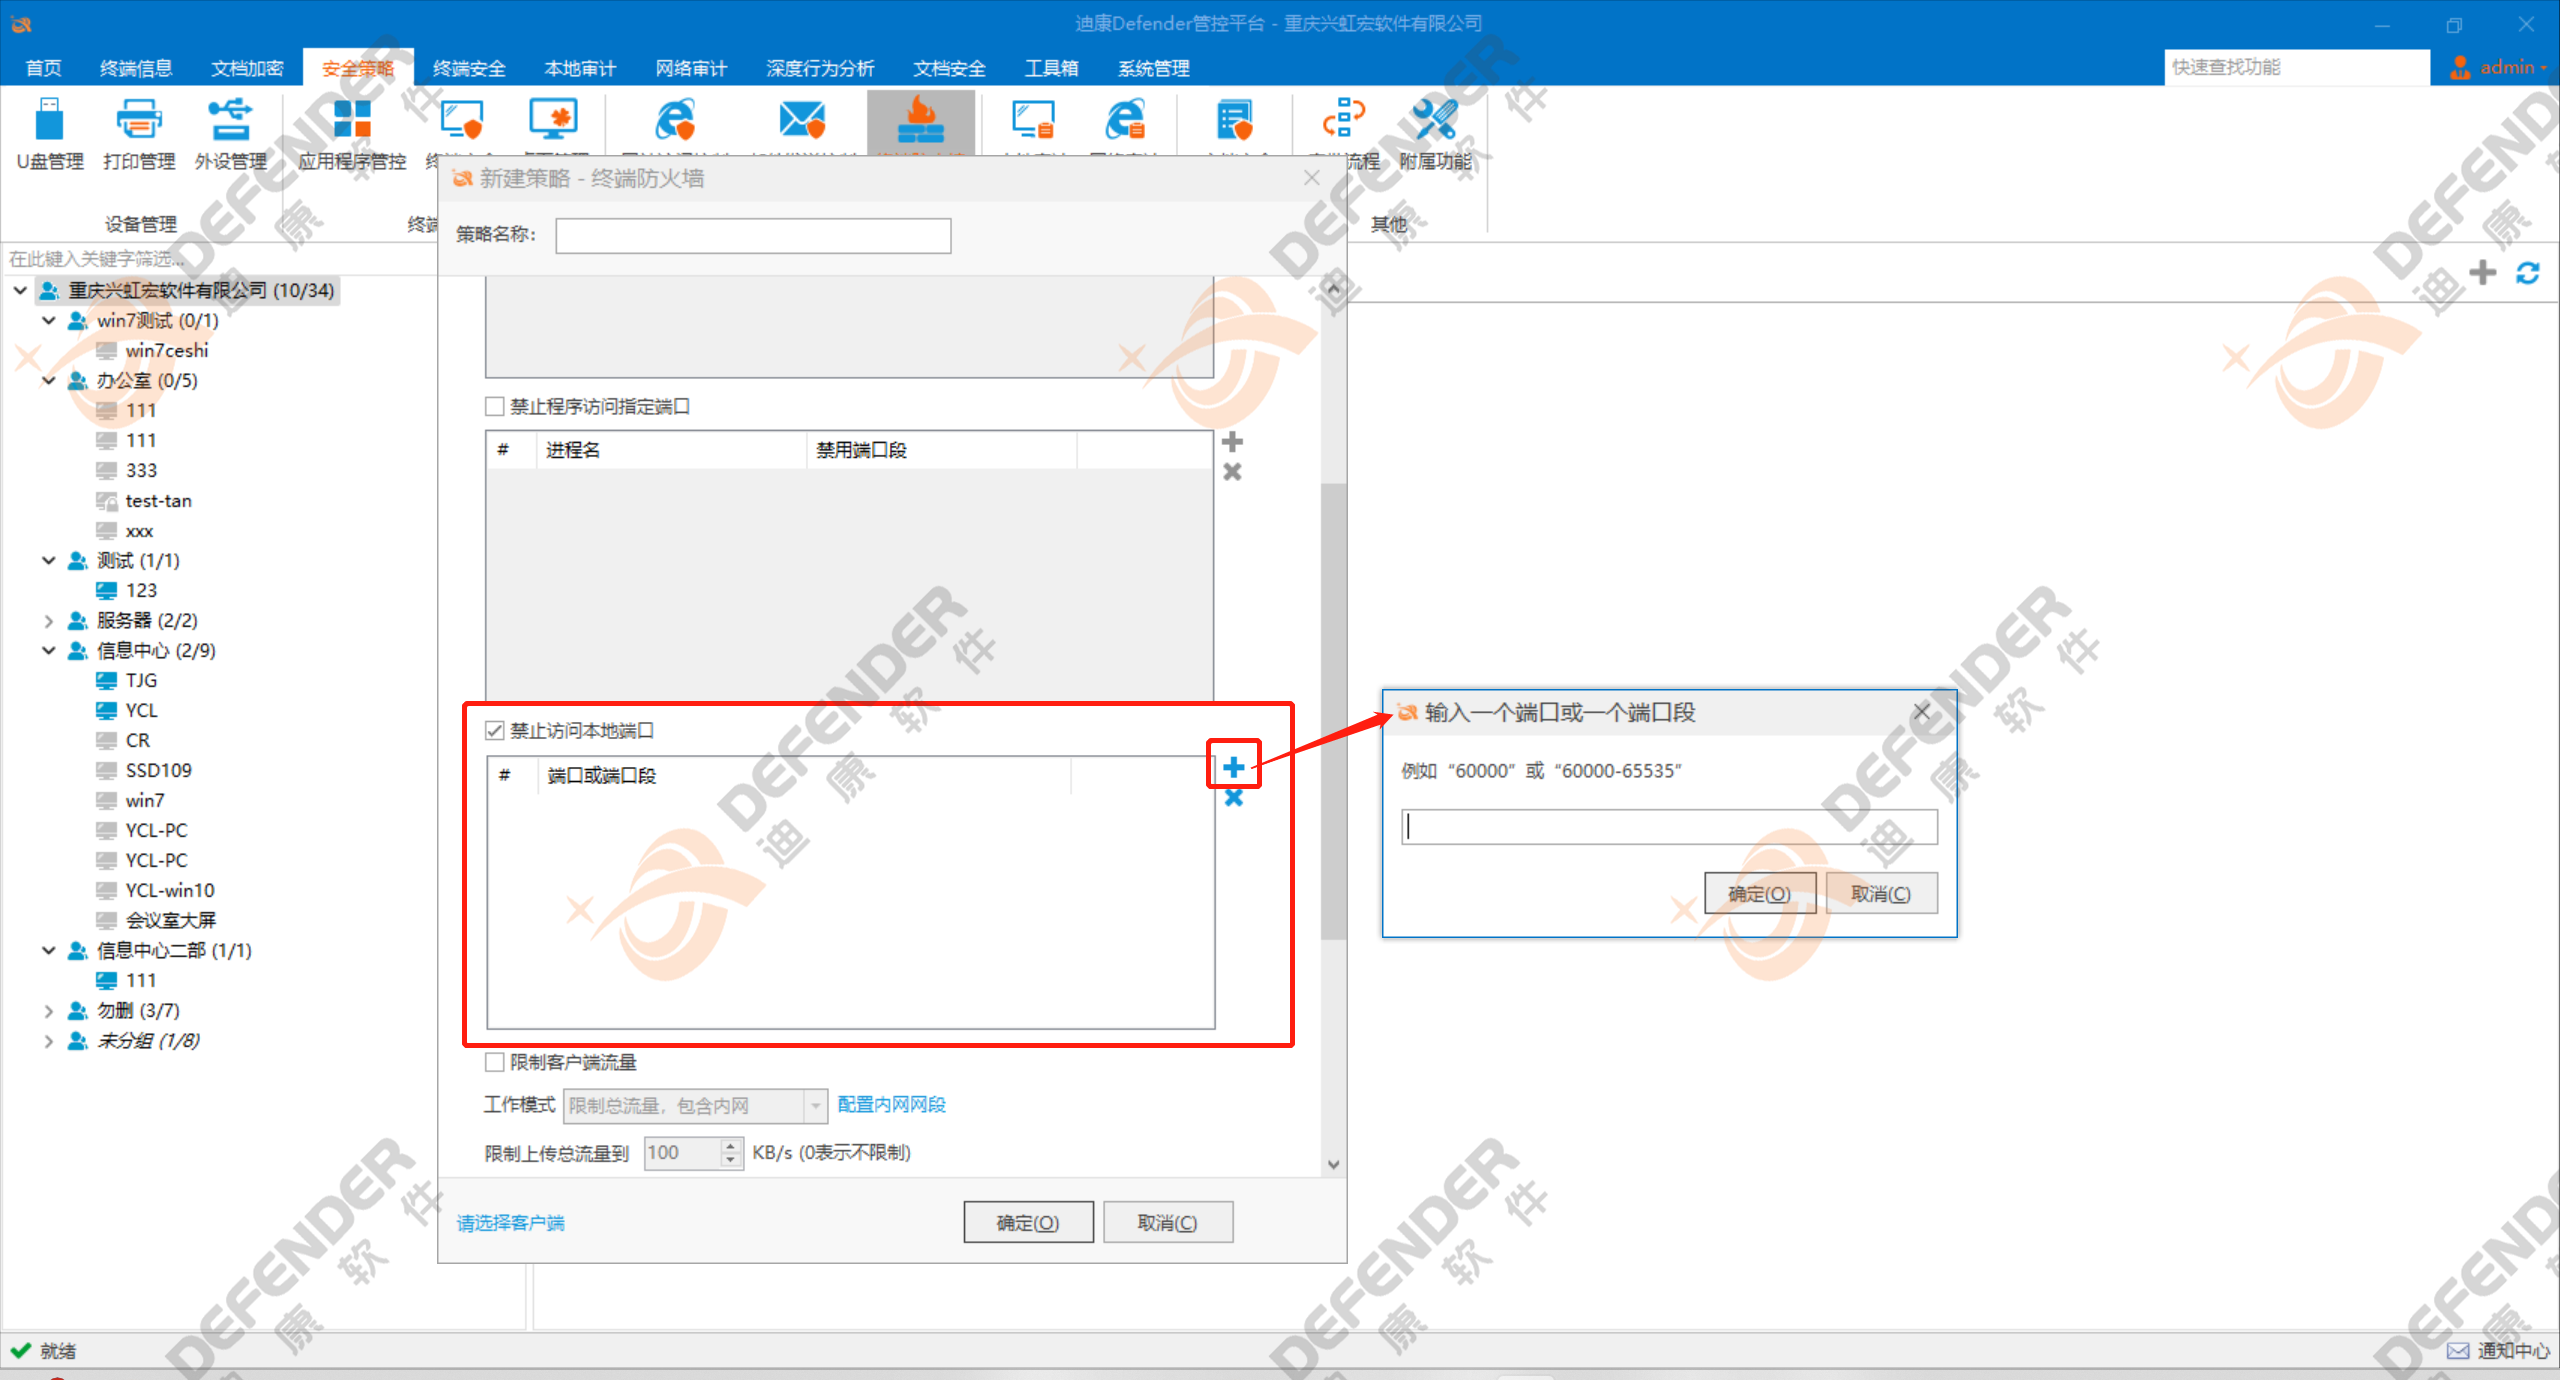Close the 新建策略 dialog
2560x1380 pixels.
point(1312,178)
